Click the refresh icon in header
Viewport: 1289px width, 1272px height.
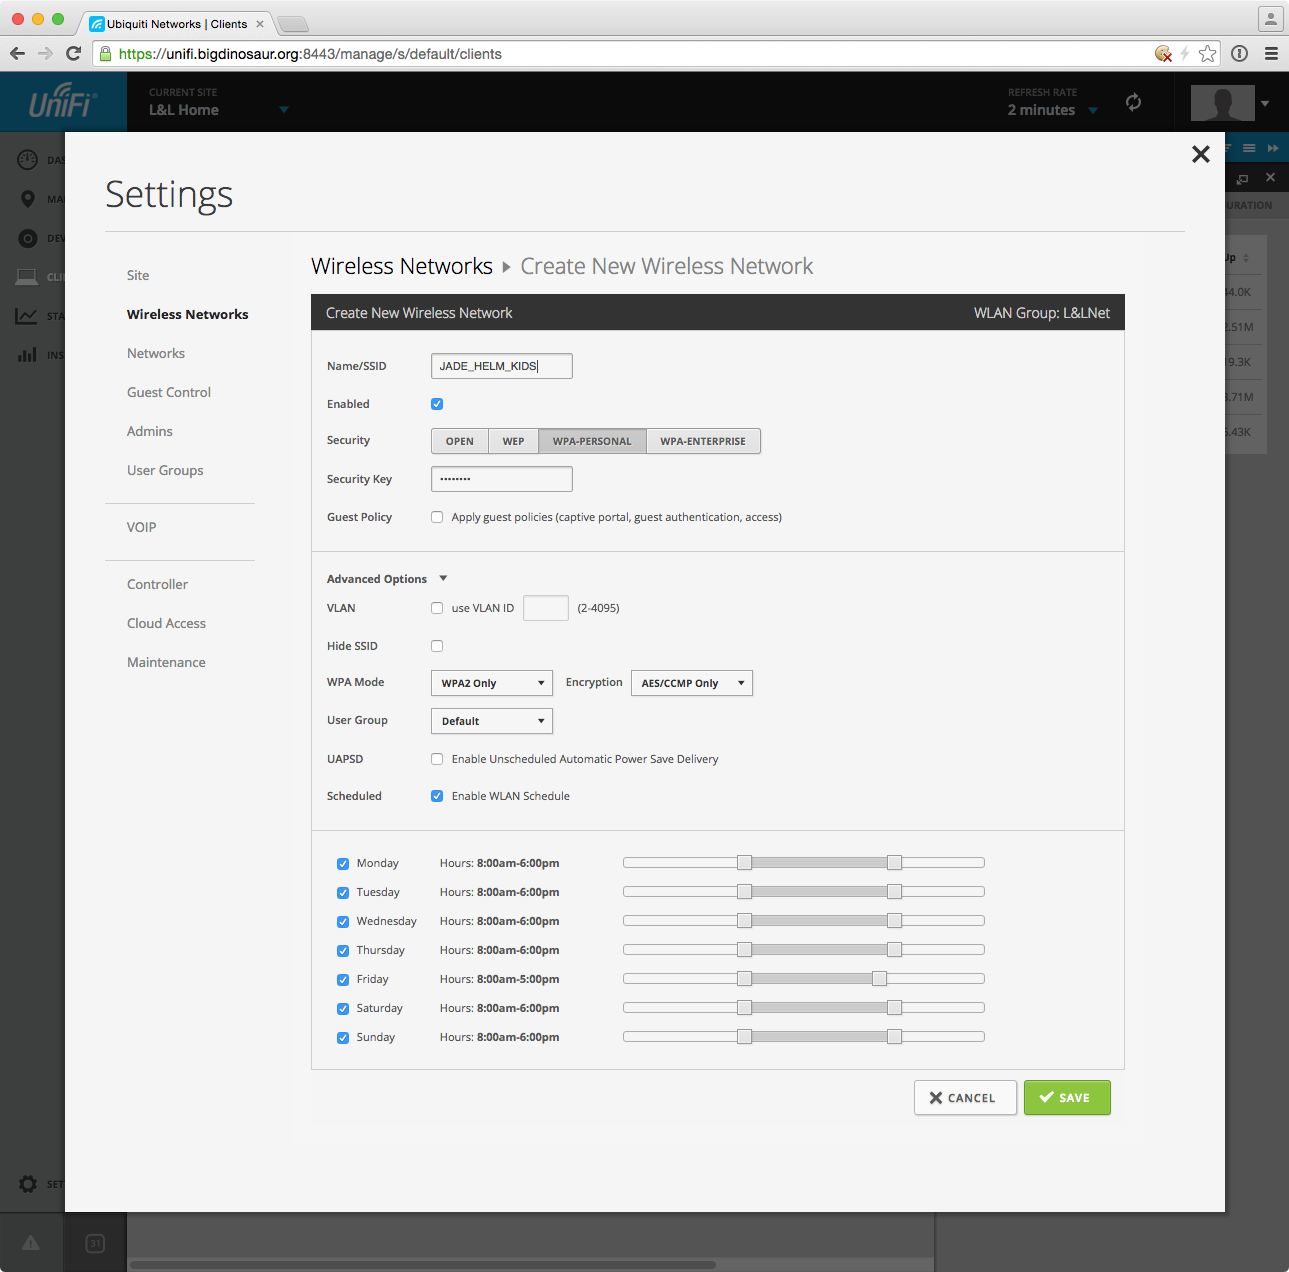click(1133, 102)
